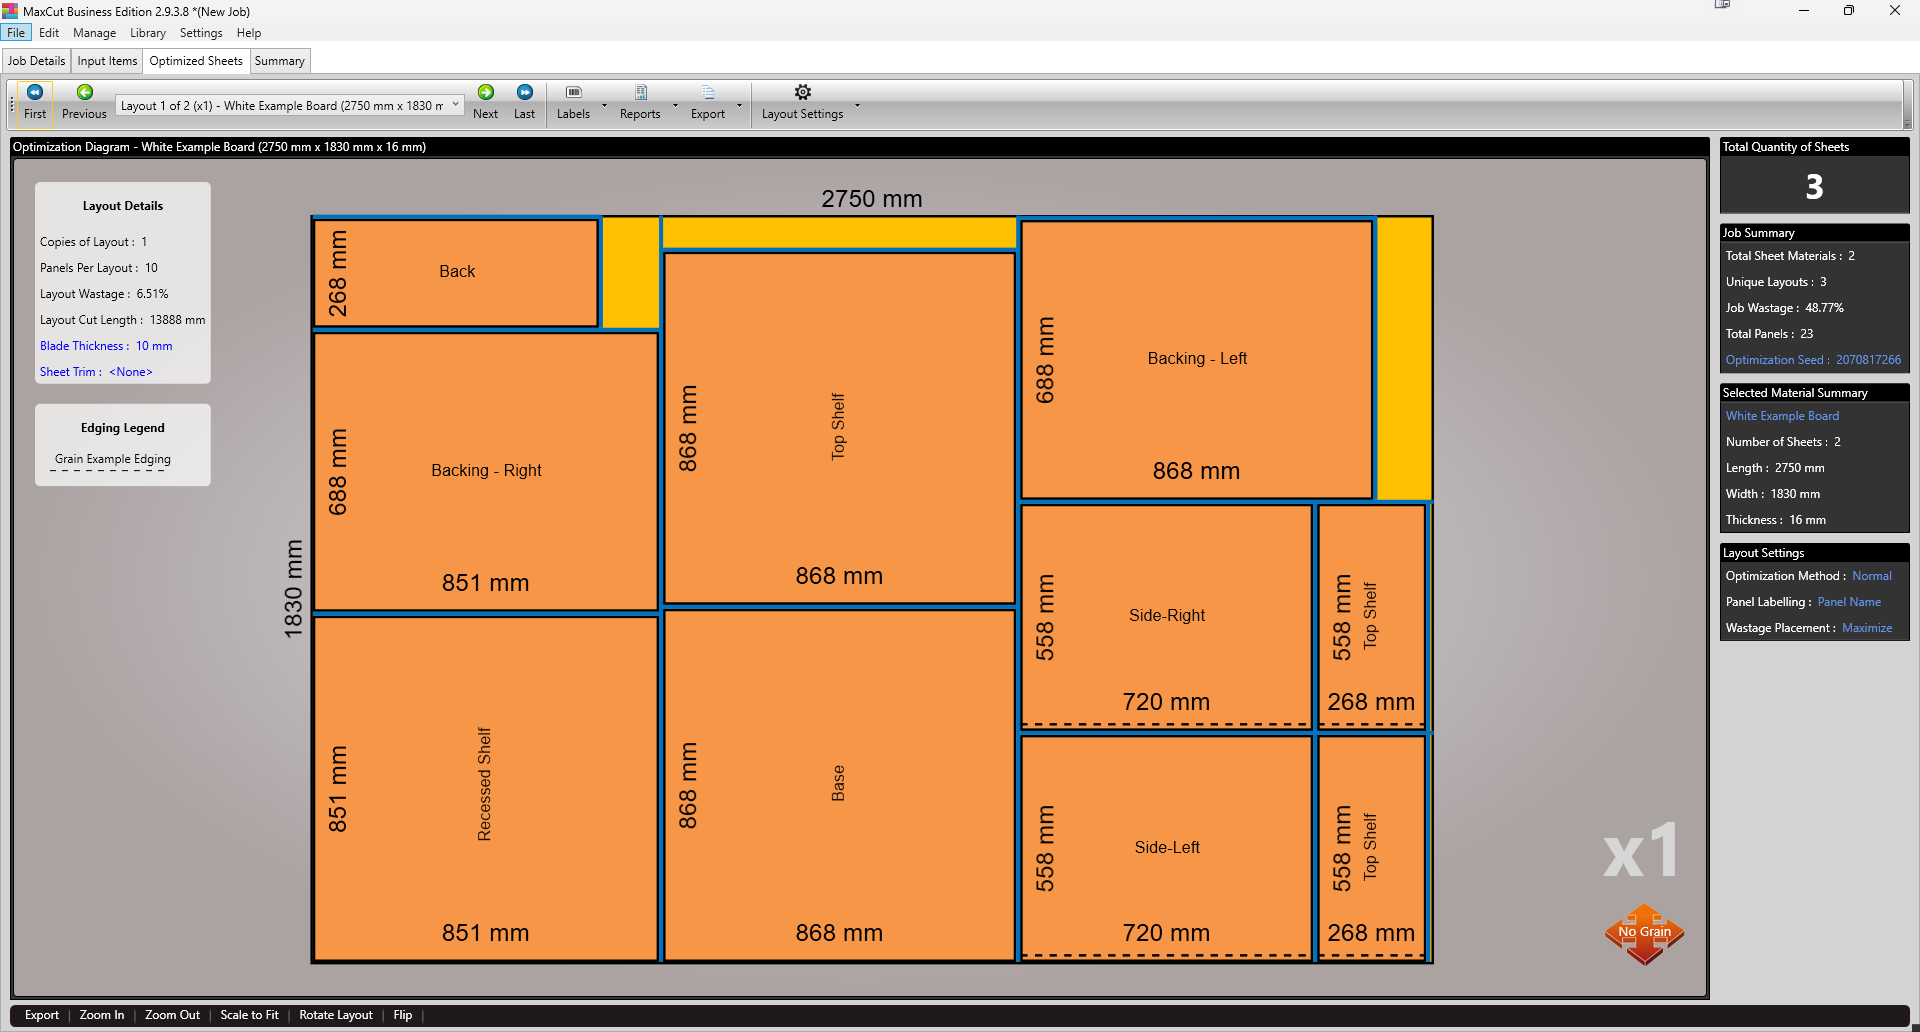Screen dimensions: 1920x1032
Task: Open the Settings menu
Action: tap(201, 33)
